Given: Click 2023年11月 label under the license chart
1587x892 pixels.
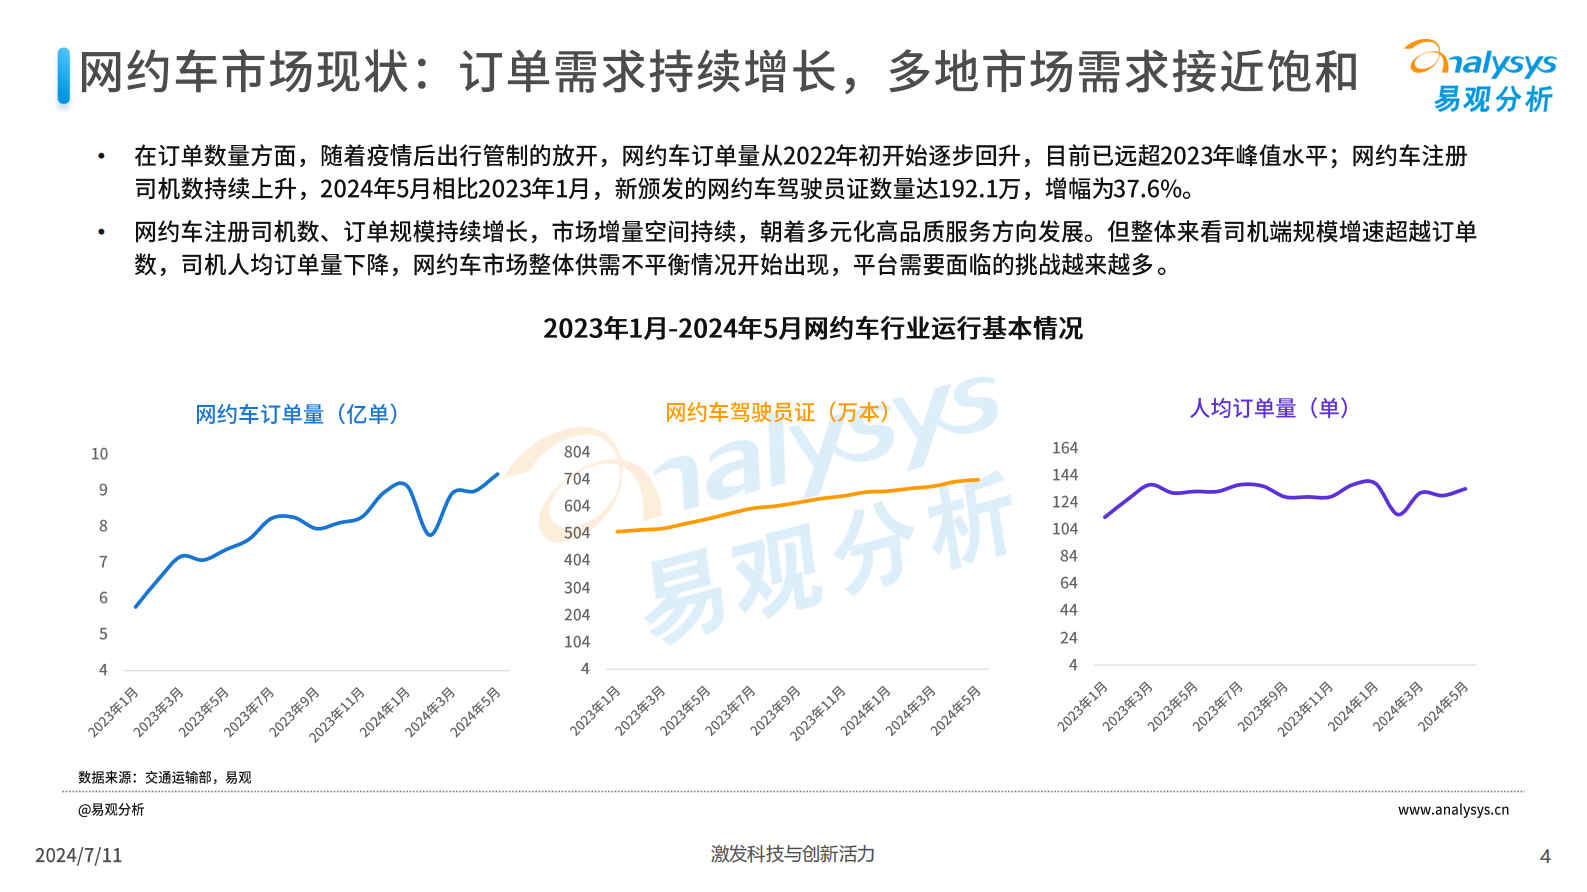Looking at the screenshot, I should (818, 713).
